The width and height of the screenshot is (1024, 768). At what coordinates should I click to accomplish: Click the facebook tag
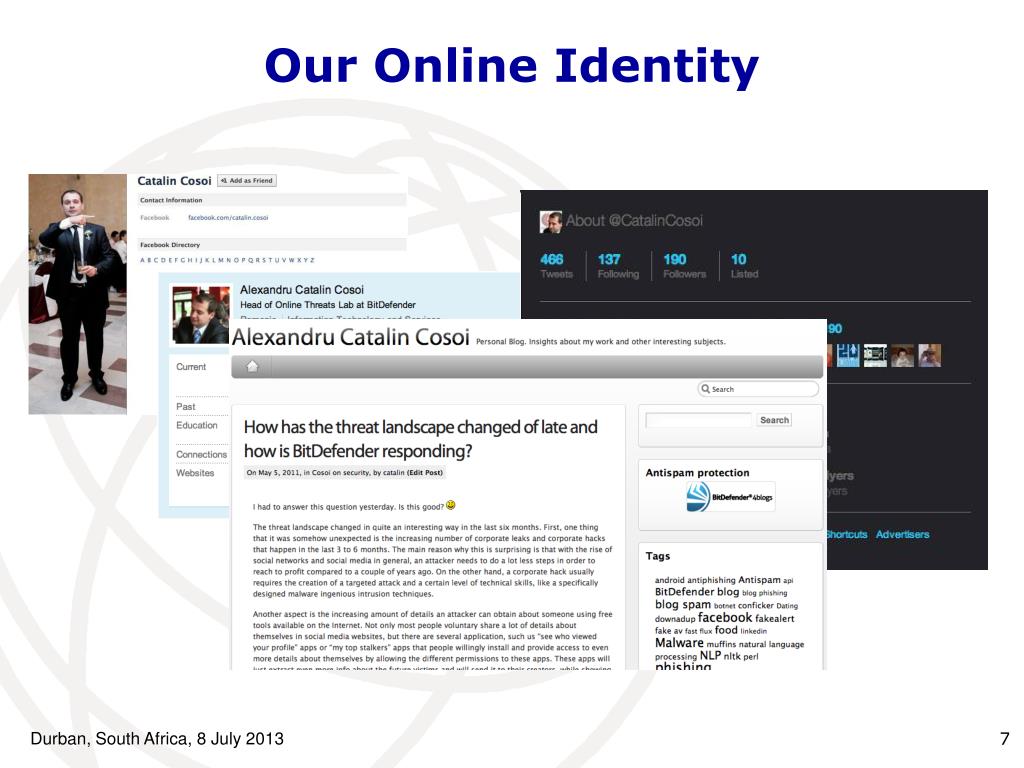point(725,617)
